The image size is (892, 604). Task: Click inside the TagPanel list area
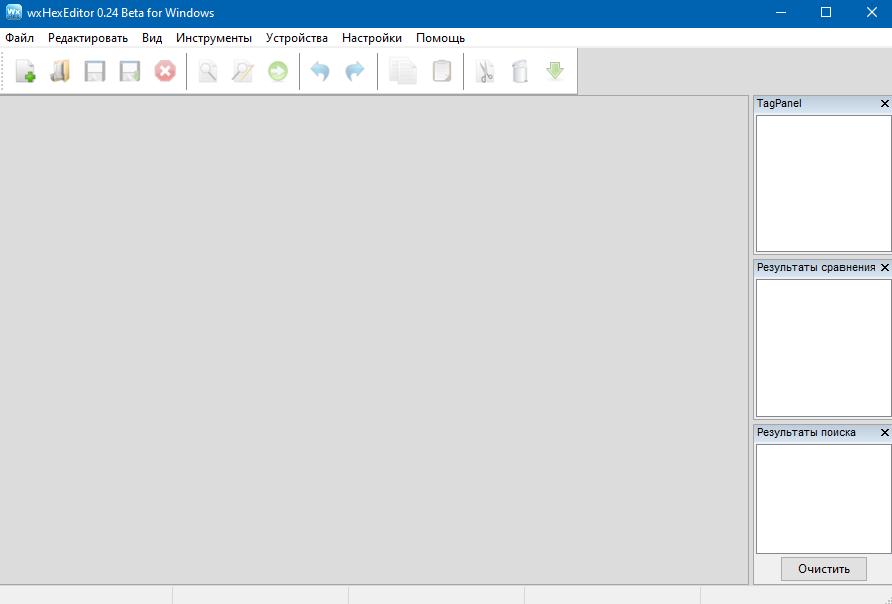pyautogui.click(x=823, y=183)
